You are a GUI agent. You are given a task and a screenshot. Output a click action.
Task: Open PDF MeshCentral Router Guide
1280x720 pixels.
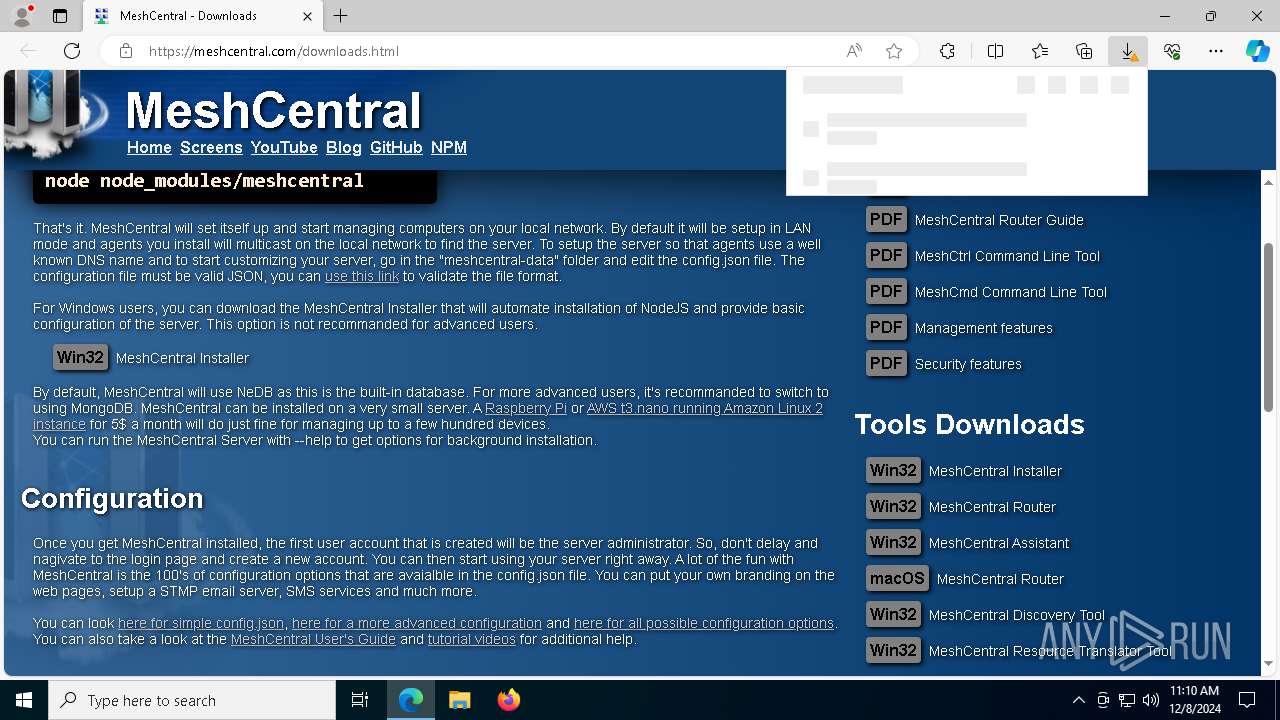pos(886,219)
